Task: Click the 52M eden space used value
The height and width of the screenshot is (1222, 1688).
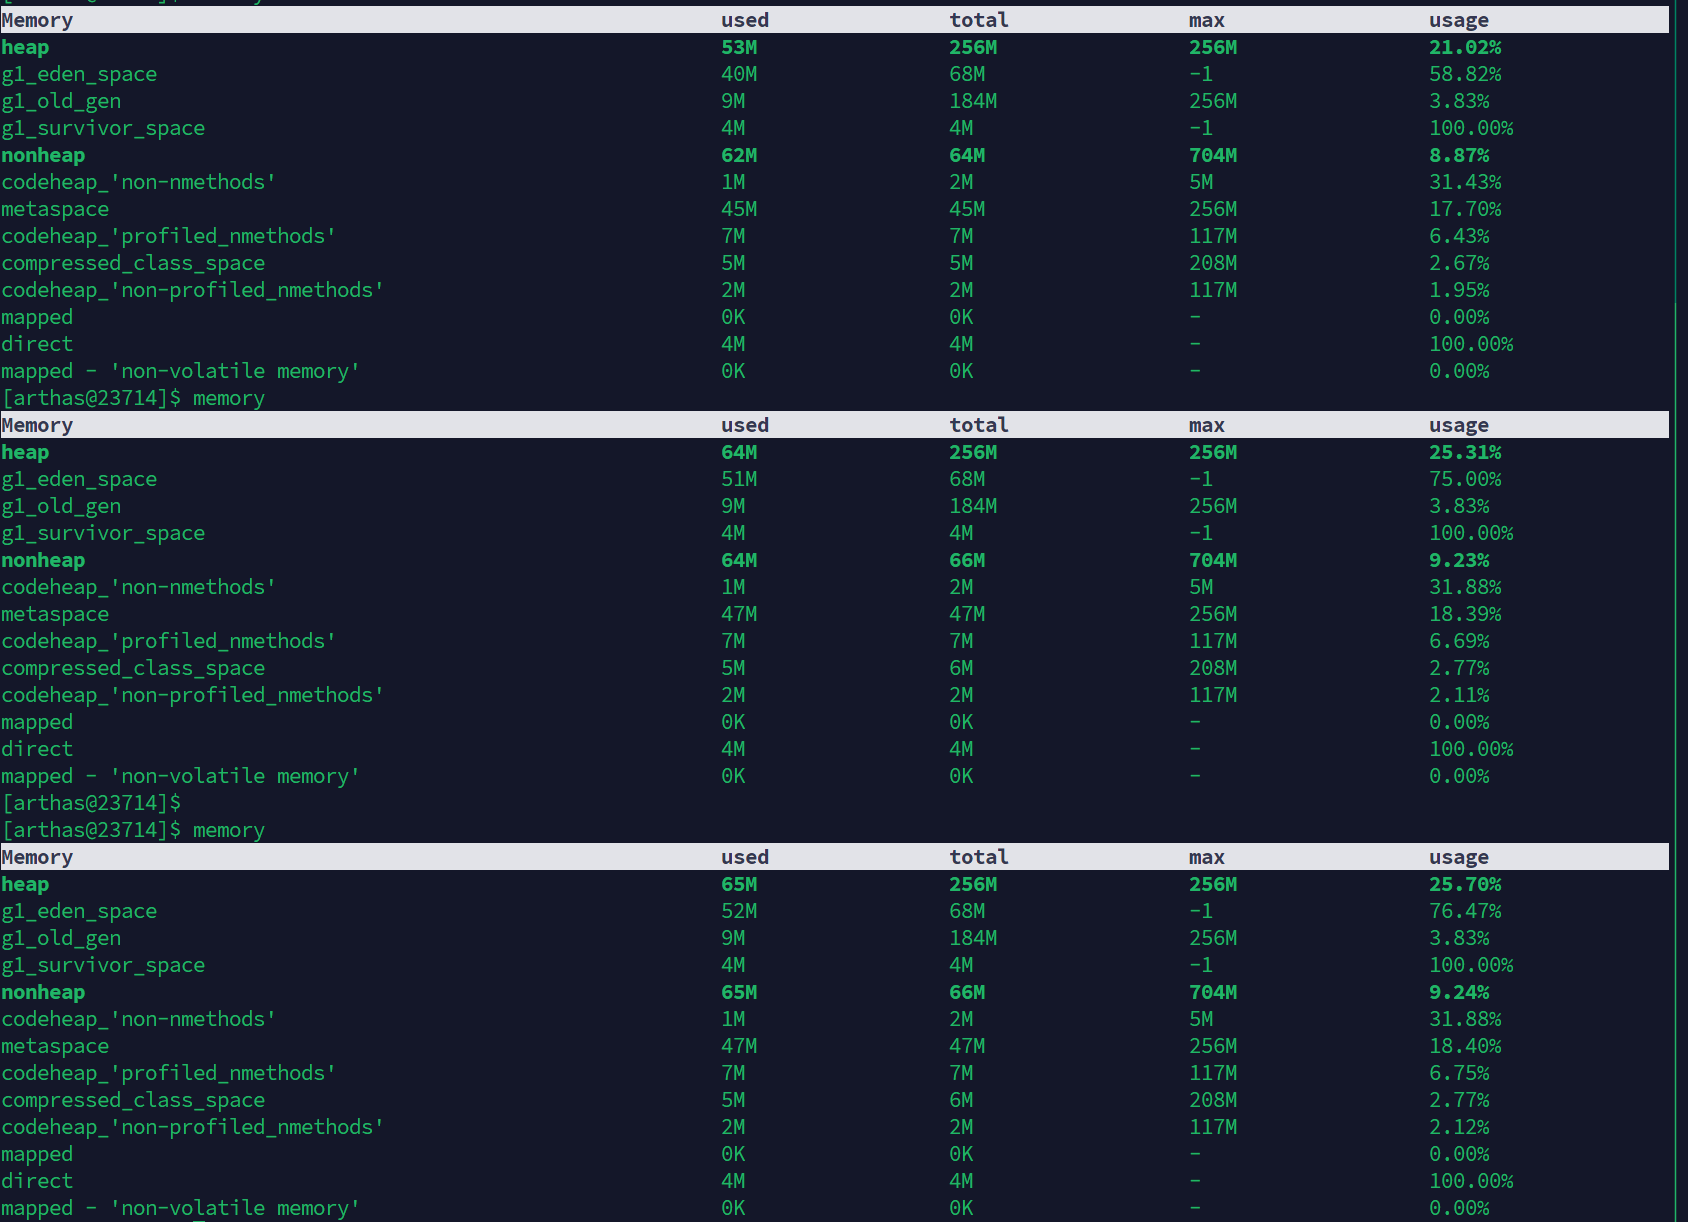Action: pyautogui.click(x=739, y=911)
